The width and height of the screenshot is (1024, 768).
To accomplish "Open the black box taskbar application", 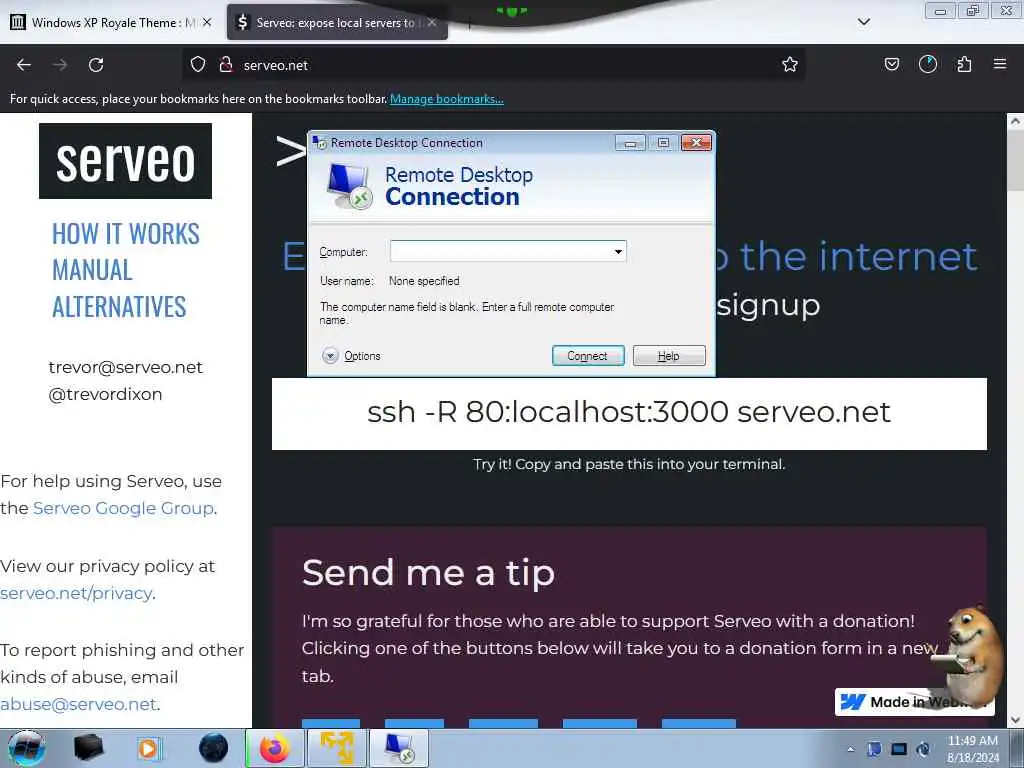I will tap(89, 748).
